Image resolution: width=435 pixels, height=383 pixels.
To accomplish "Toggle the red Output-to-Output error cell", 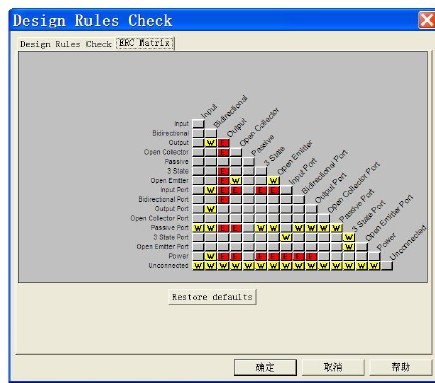I will 223,143.
